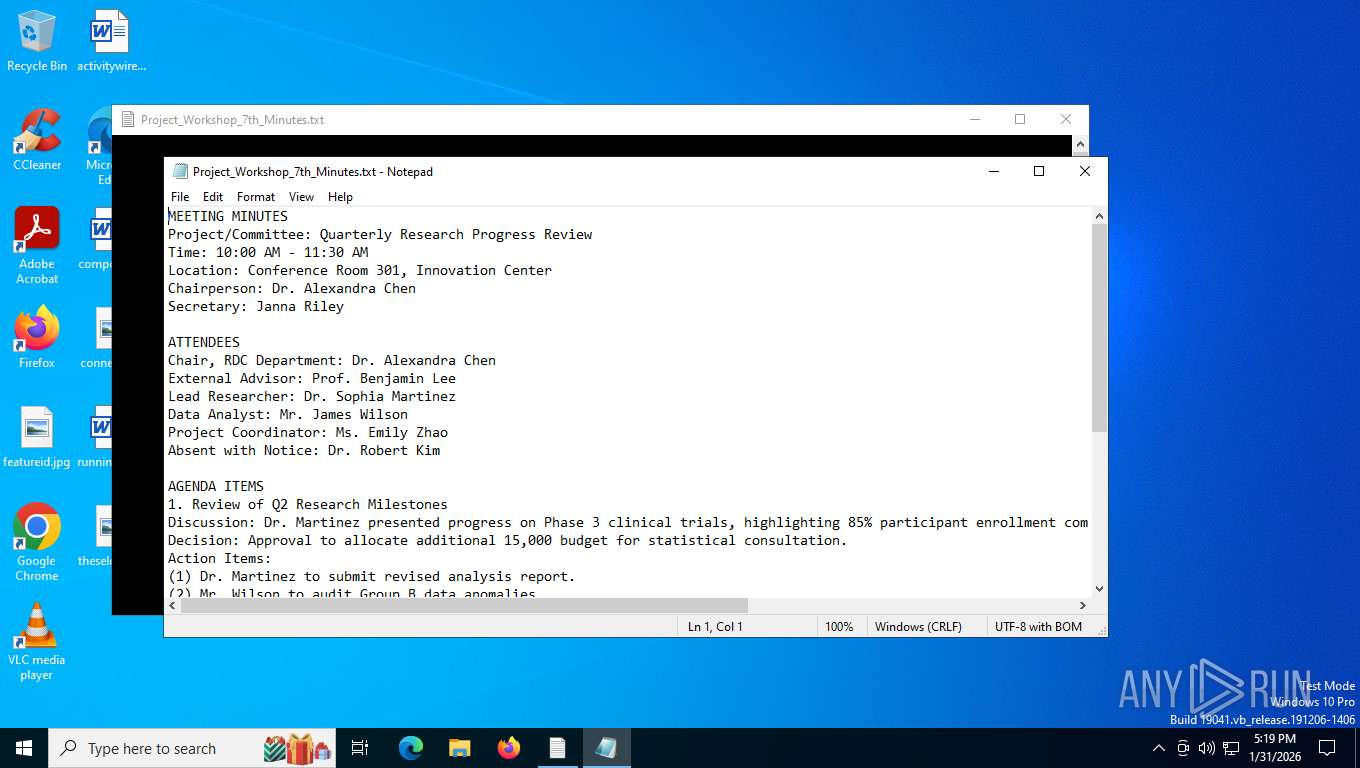1360x768 pixels.
Task: Launch CCleaner from the desktop
Action: click(x=37, y=140)
